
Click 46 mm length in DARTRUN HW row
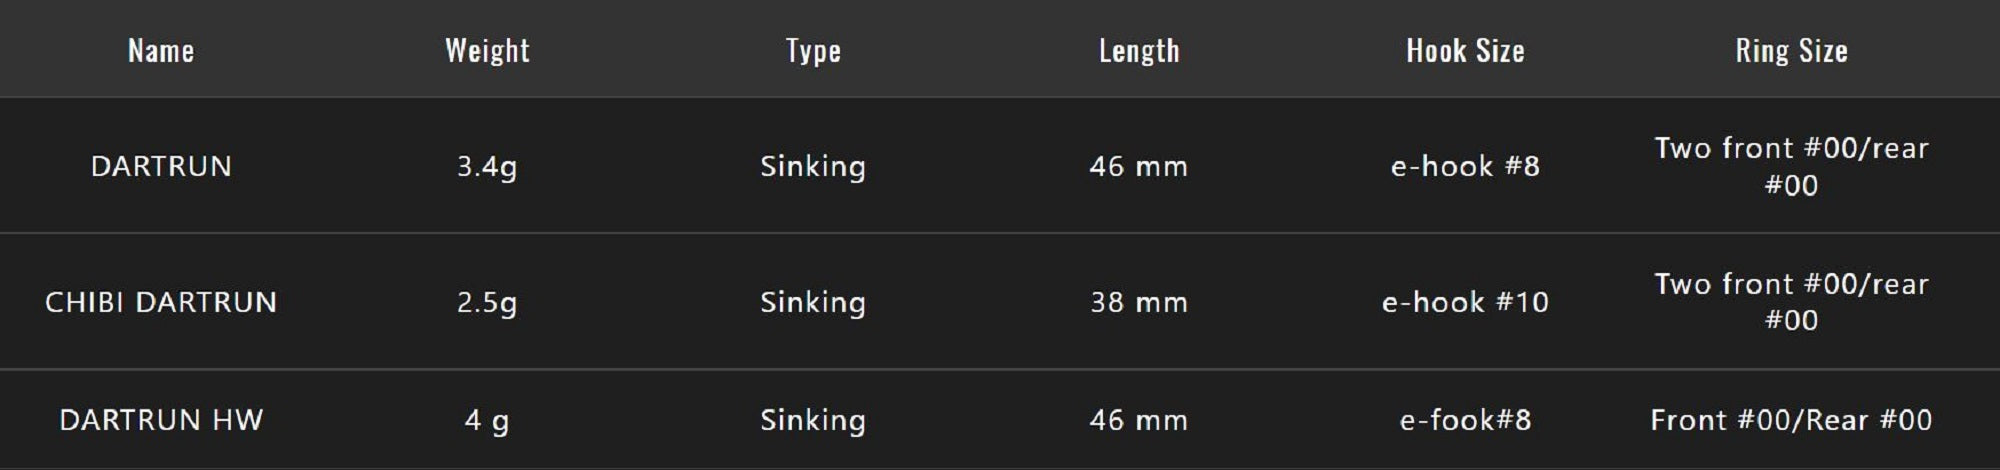1139,420
